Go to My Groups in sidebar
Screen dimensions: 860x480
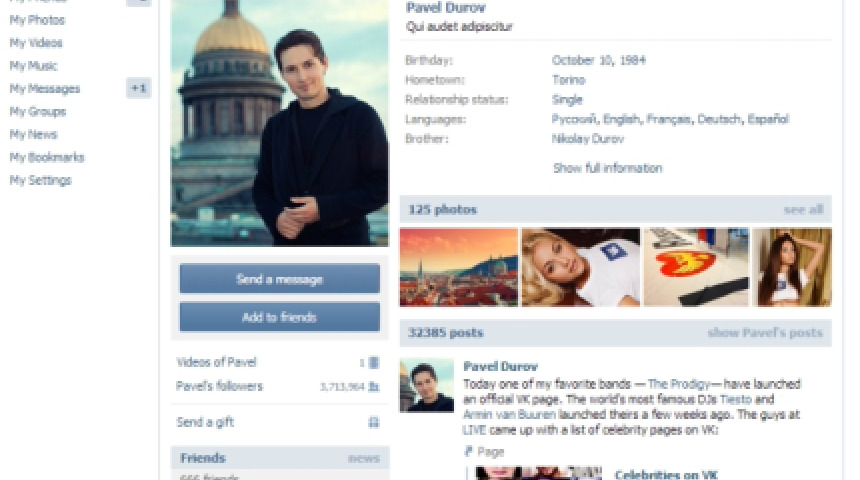(38, 112)
